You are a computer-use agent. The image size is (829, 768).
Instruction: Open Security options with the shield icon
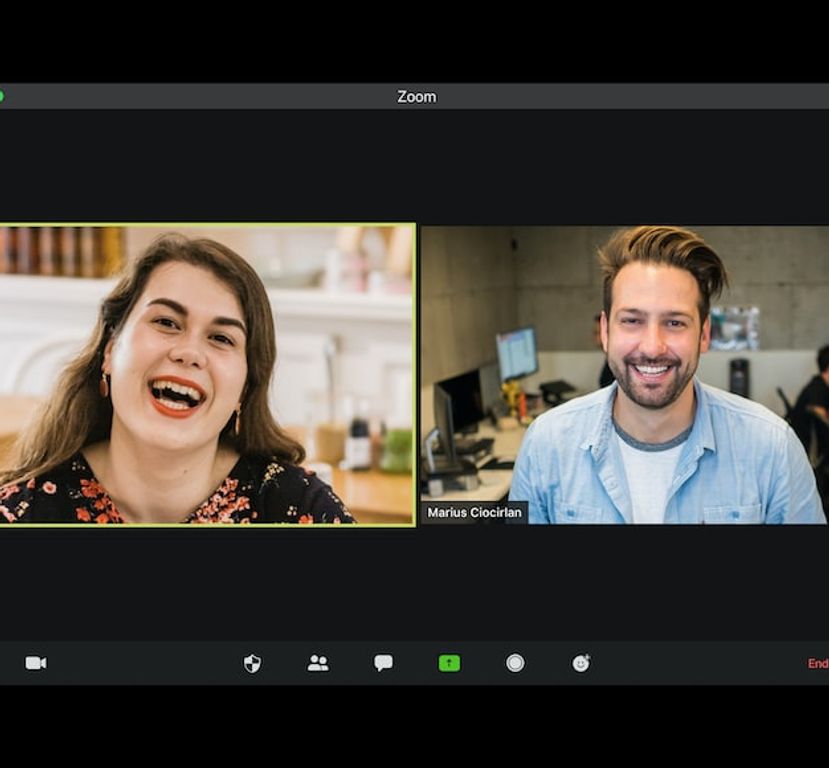pos(253,663)
